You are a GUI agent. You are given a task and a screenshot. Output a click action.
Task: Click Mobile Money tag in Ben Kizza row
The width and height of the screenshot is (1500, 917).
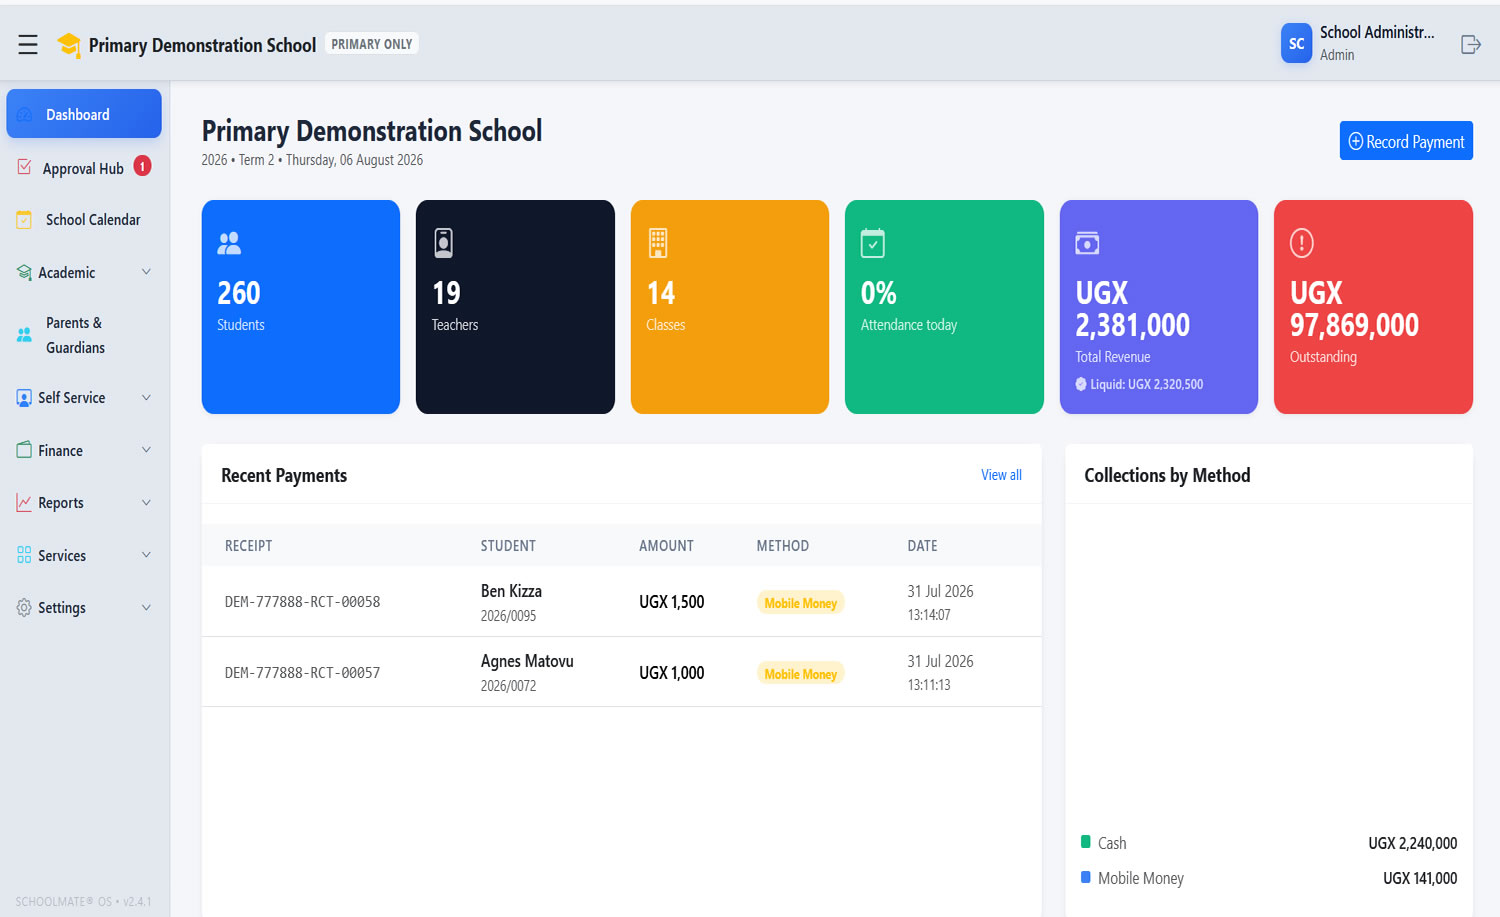click(800, 603)
